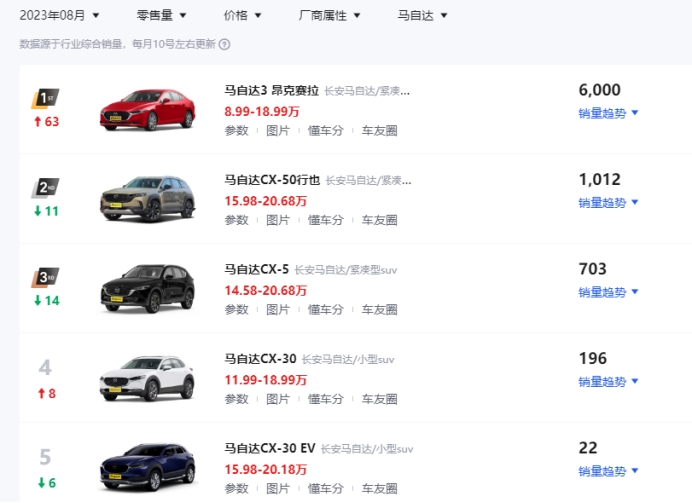Click the 1st place rank badge icon
Image resolution: width=692 pixels, height=503 pixels.
[x=45, y=98]
